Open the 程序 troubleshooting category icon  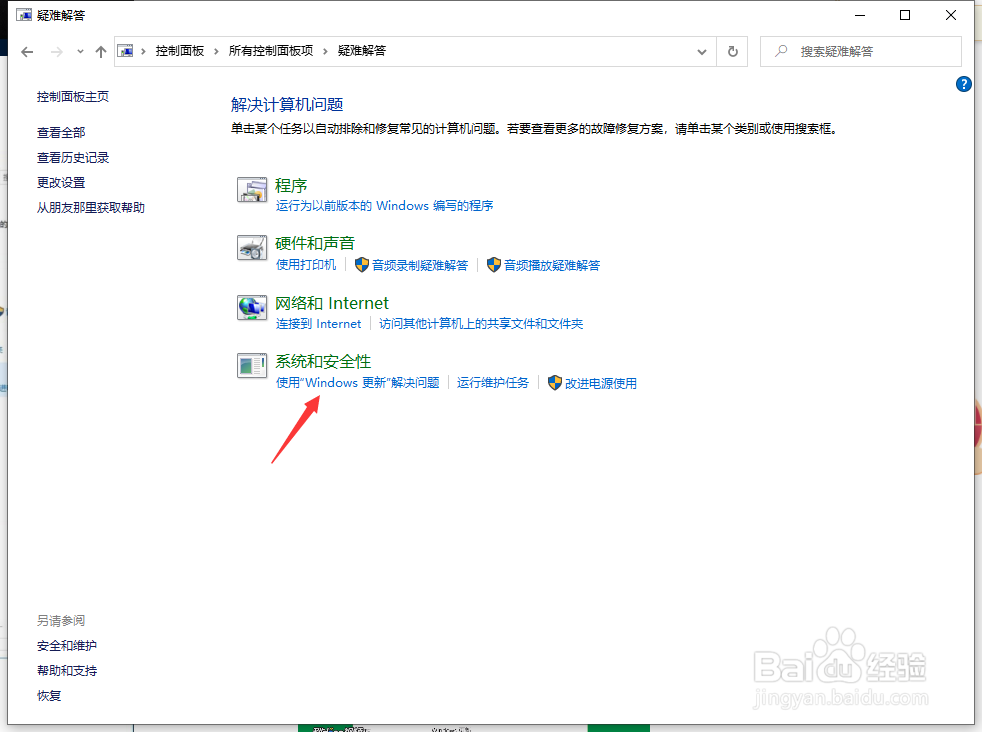(x=252, y=191)
